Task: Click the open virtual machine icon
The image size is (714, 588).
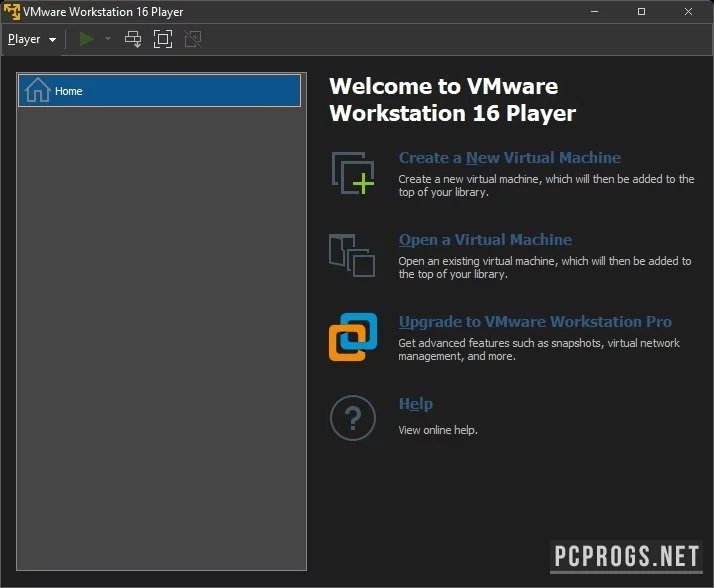Action: 352,255
